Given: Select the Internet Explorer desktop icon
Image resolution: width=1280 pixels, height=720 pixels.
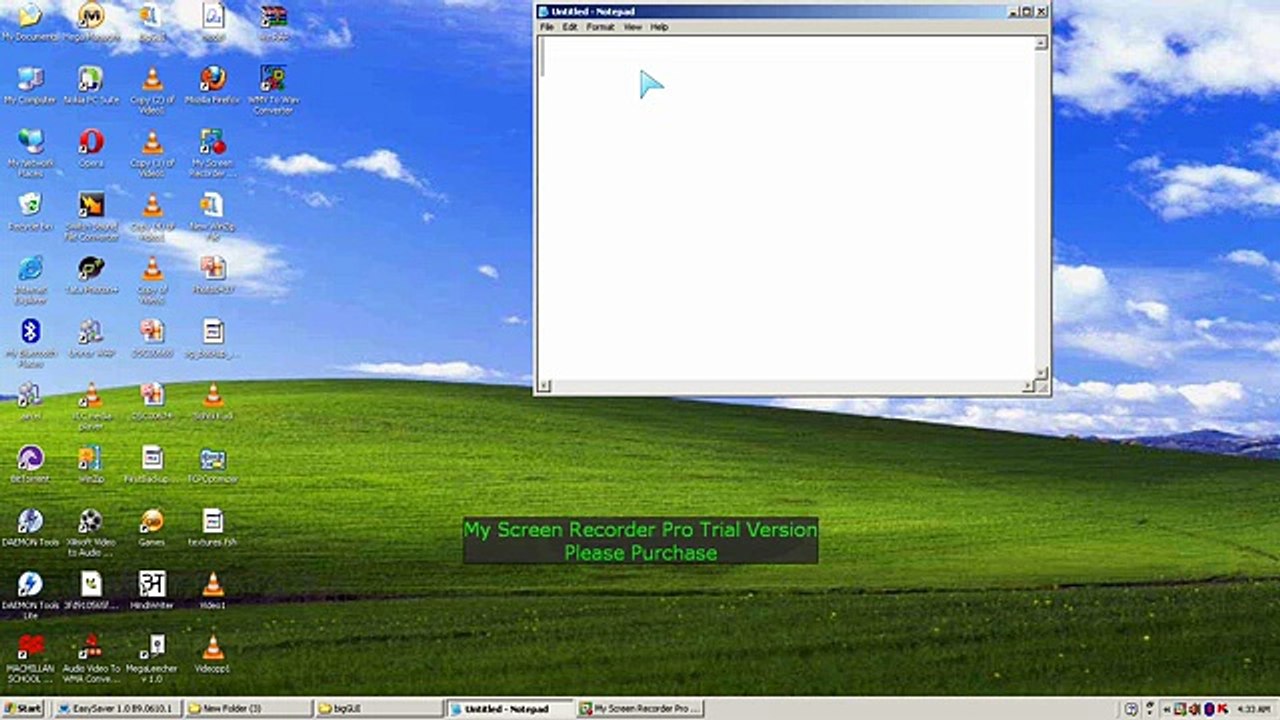Looking at the screenshot, I should 30,279.
